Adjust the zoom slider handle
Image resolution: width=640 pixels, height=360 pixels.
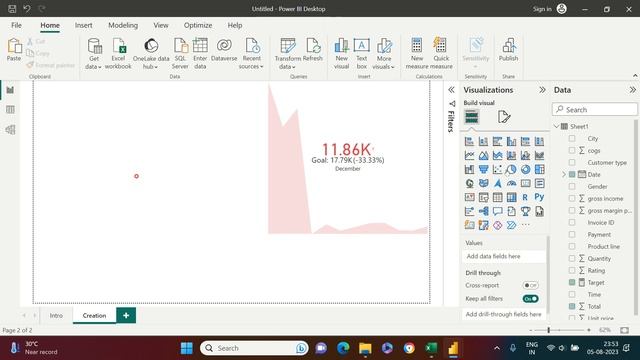click(549, 330)
